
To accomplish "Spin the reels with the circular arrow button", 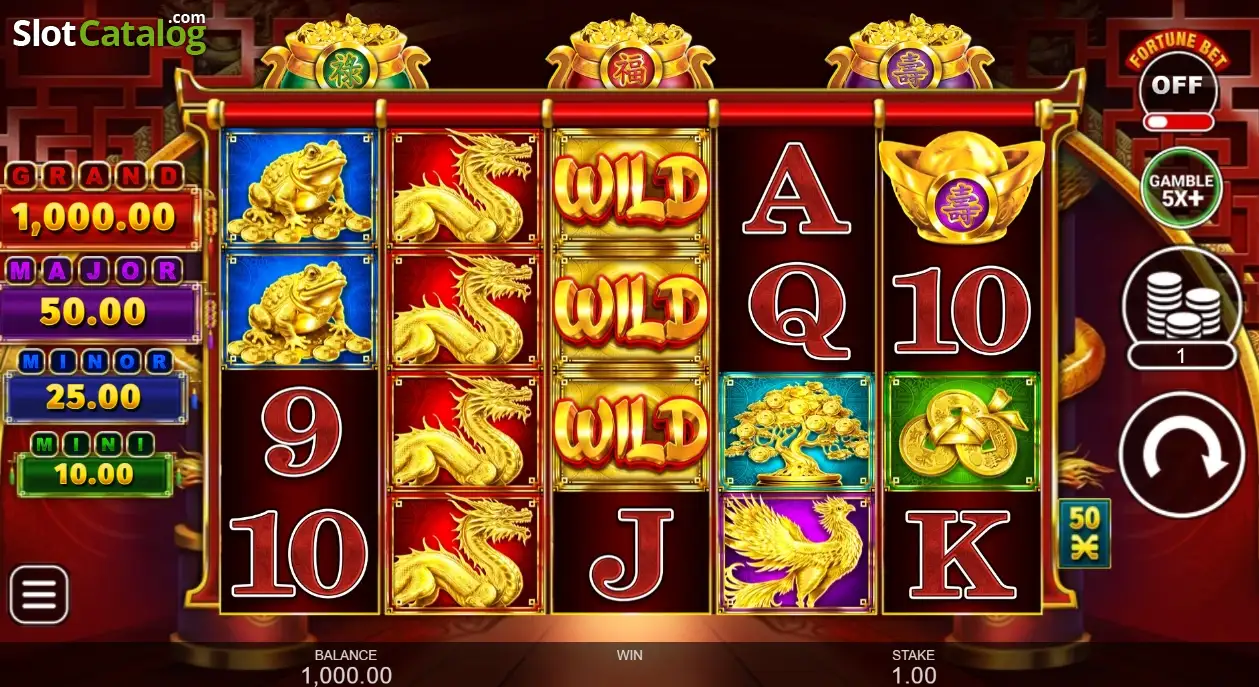I will tap(1180, 454).
